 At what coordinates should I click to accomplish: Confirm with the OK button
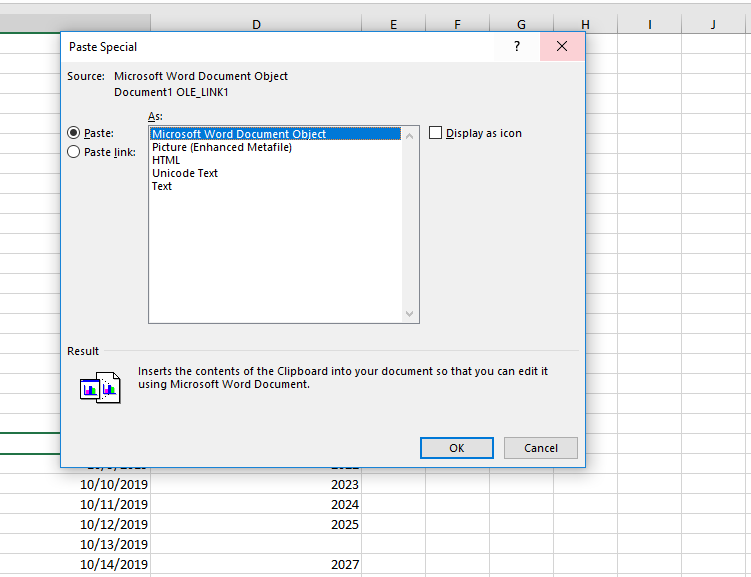tap(457, 448)
